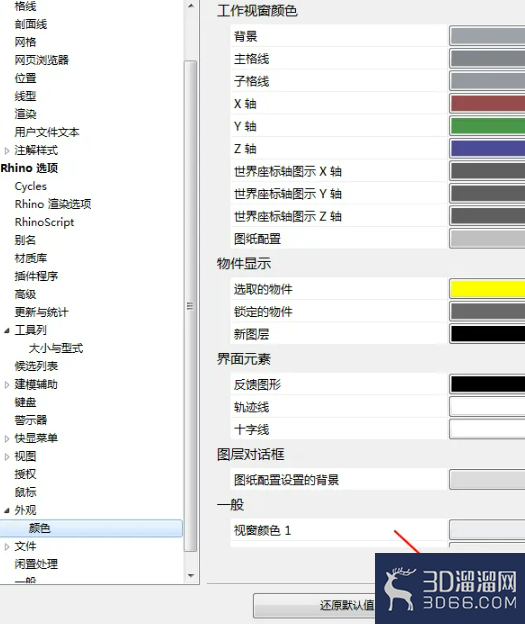The width and height of the screenshot is (525, 624).
Task: Open the 视窗颜色 1 color swatch
Action: (487, 530)
